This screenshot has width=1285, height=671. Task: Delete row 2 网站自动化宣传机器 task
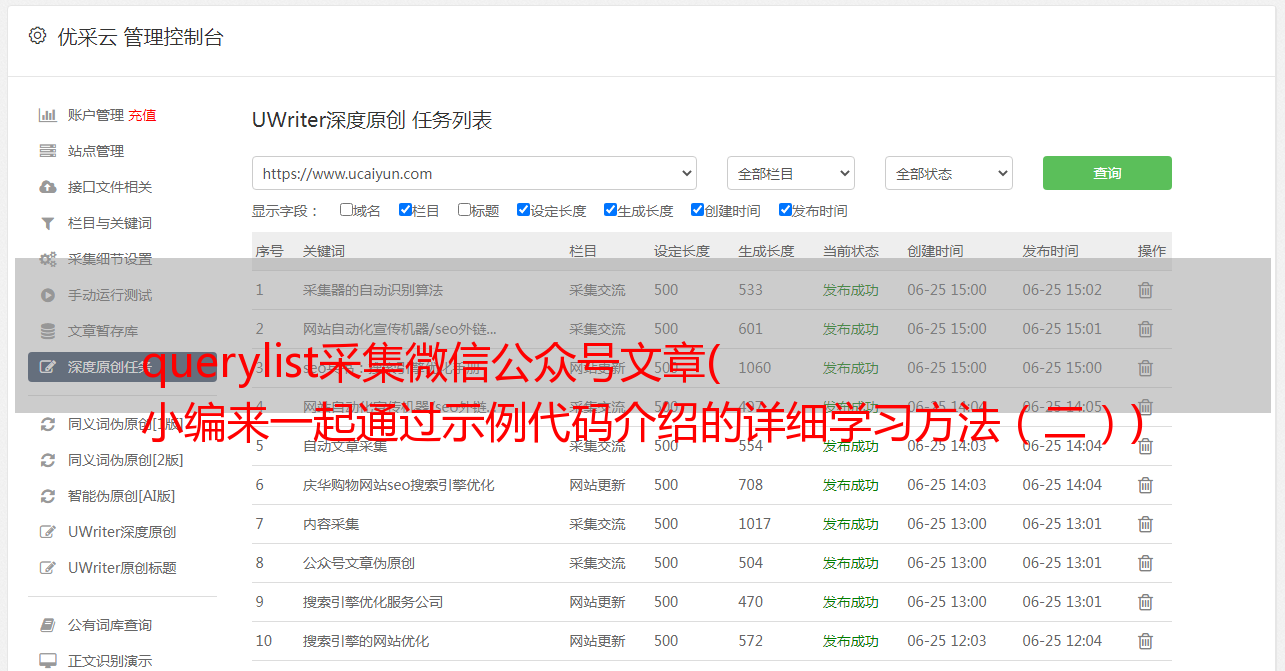click(1145, 329)
